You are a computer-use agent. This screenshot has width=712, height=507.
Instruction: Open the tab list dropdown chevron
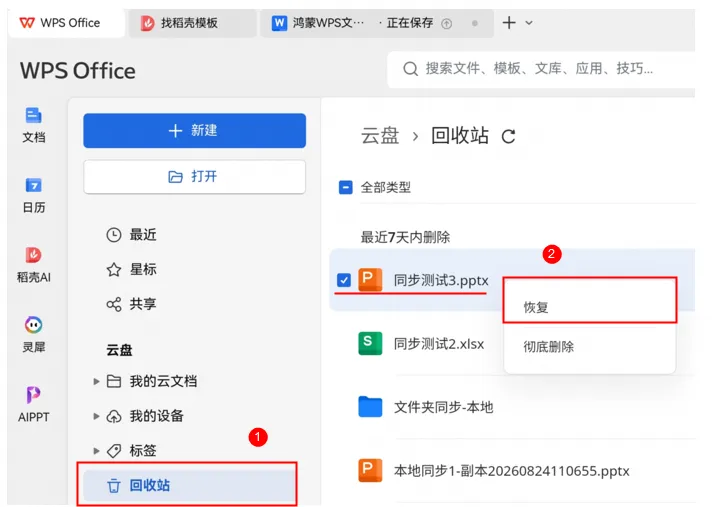pyautogui.click(x=529, y=23)
